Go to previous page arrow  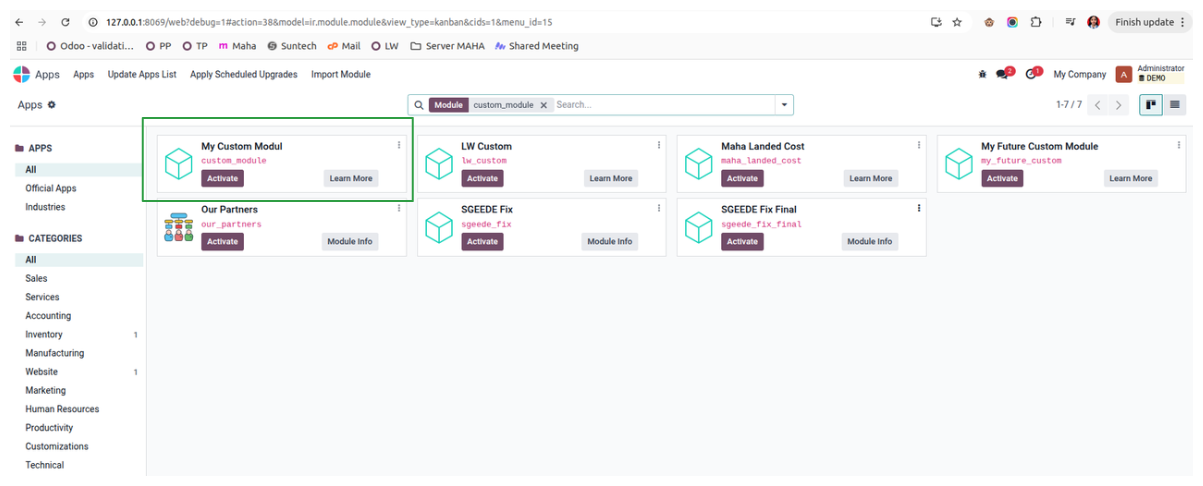[1098, 105]
